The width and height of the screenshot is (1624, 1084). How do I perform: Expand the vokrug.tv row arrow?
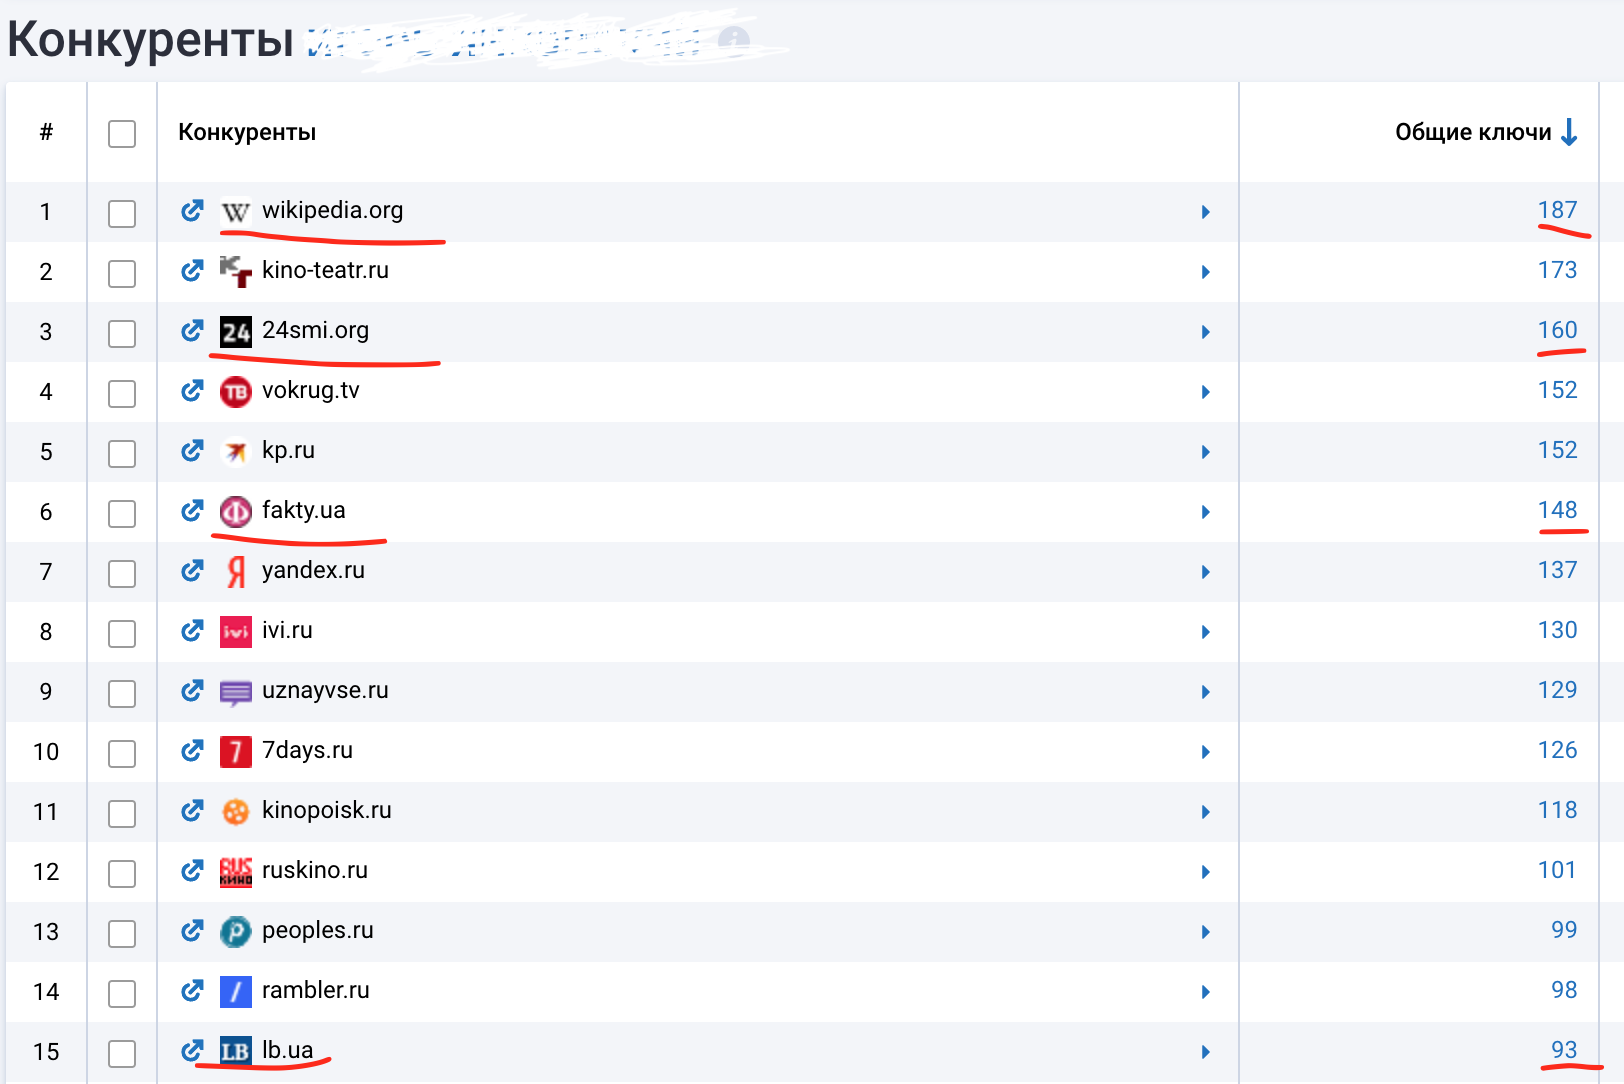point(1206,392)
